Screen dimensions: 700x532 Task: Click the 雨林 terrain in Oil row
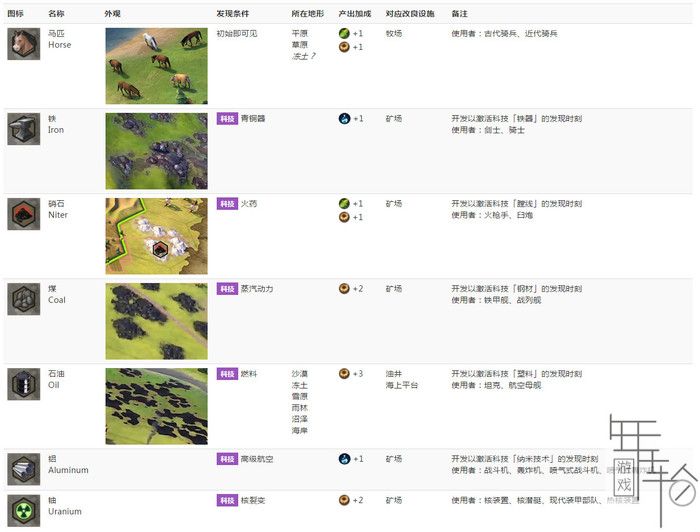click(x=300, y=408)
